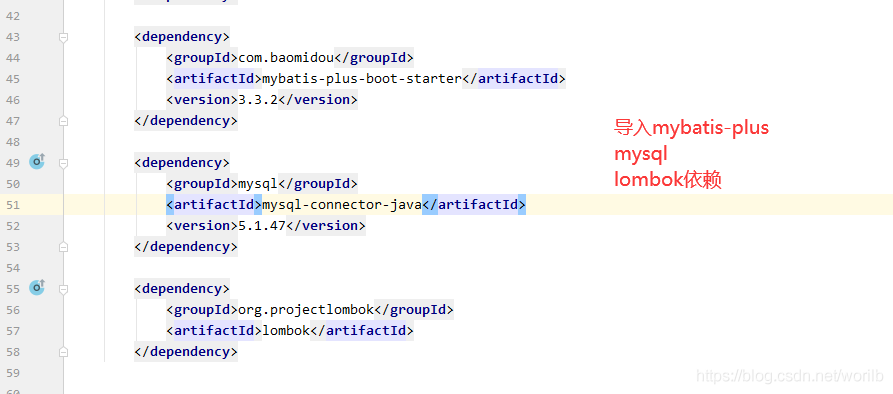The image size is (893, 394).
Task: Click the version value 3.3.2
Action: (x=258, y=100)
